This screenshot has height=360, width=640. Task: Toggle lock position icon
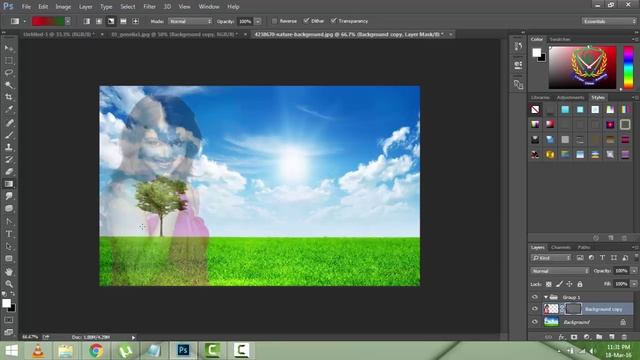569,284
